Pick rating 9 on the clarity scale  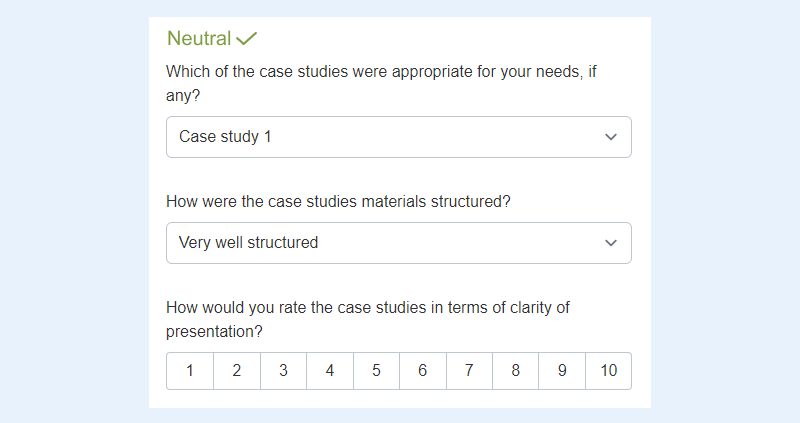tap(562, 371)
